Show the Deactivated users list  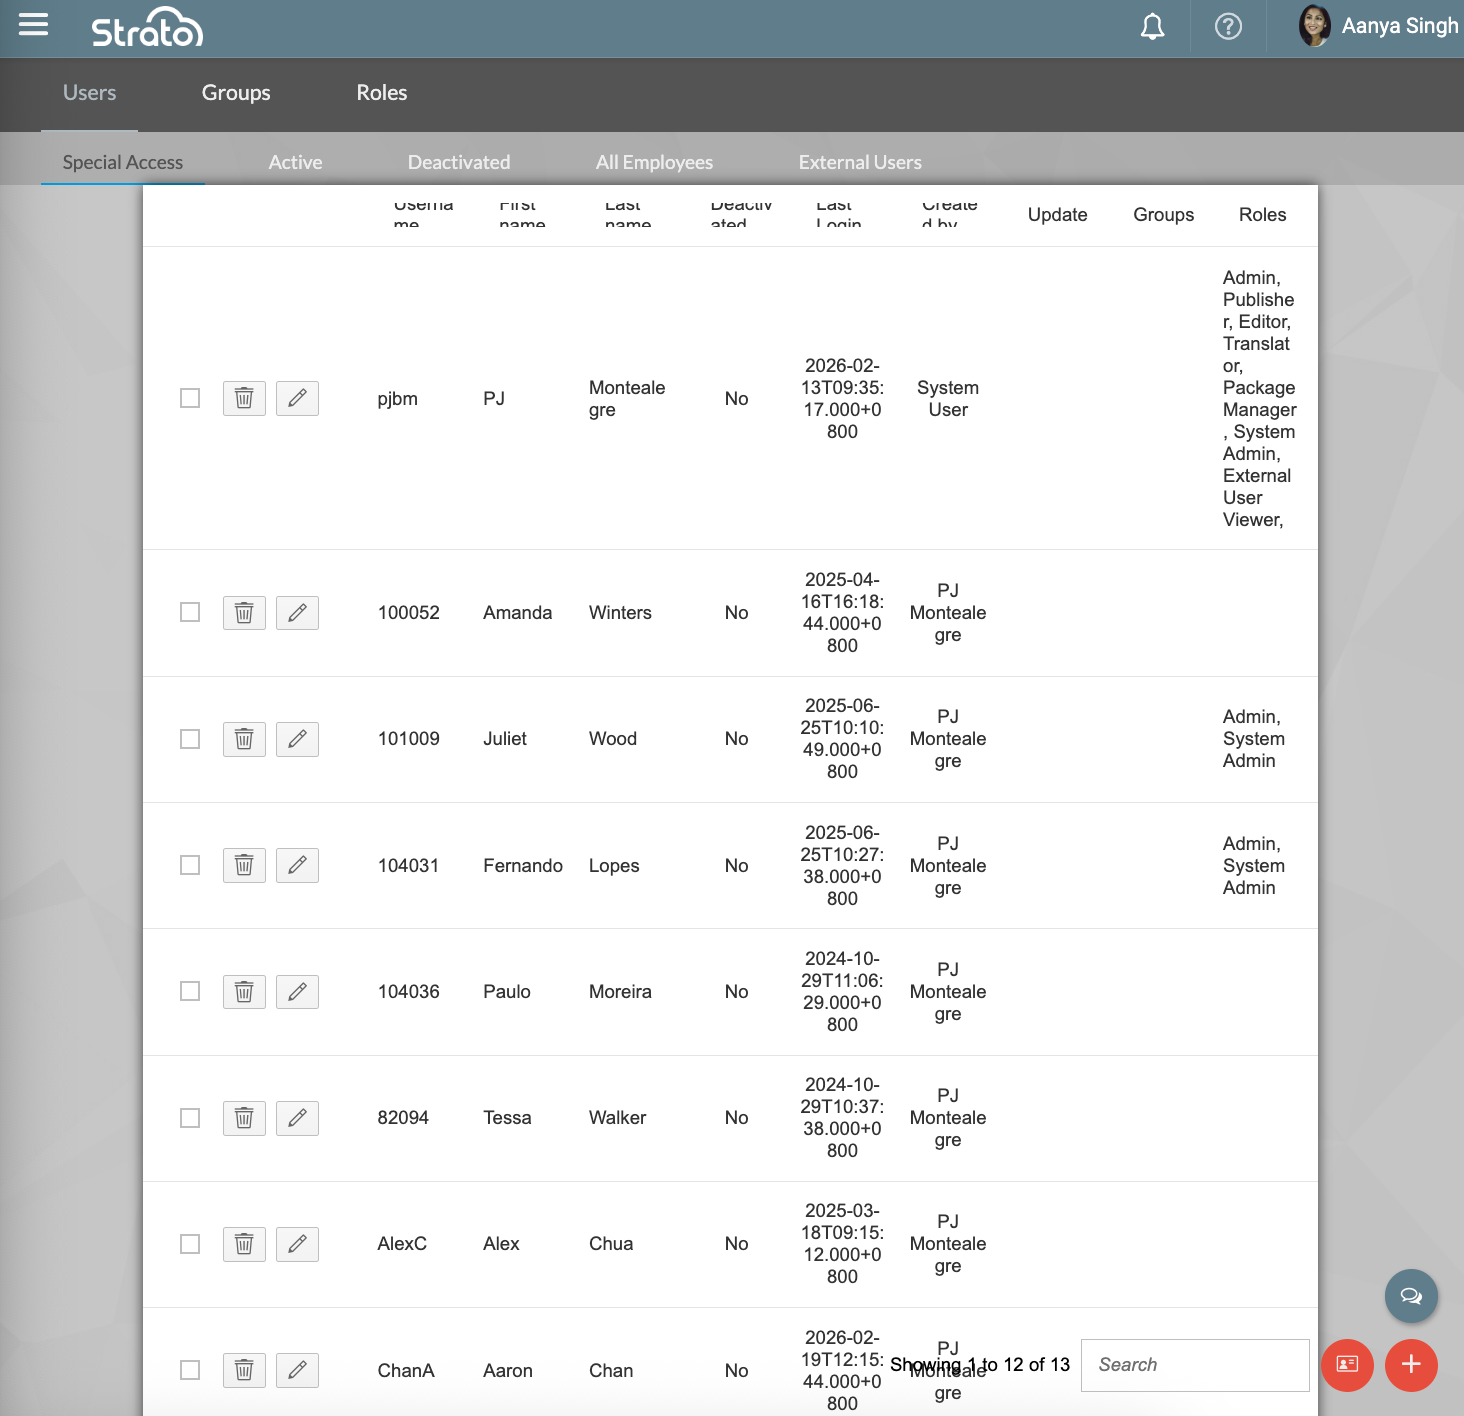coord(459,162)
